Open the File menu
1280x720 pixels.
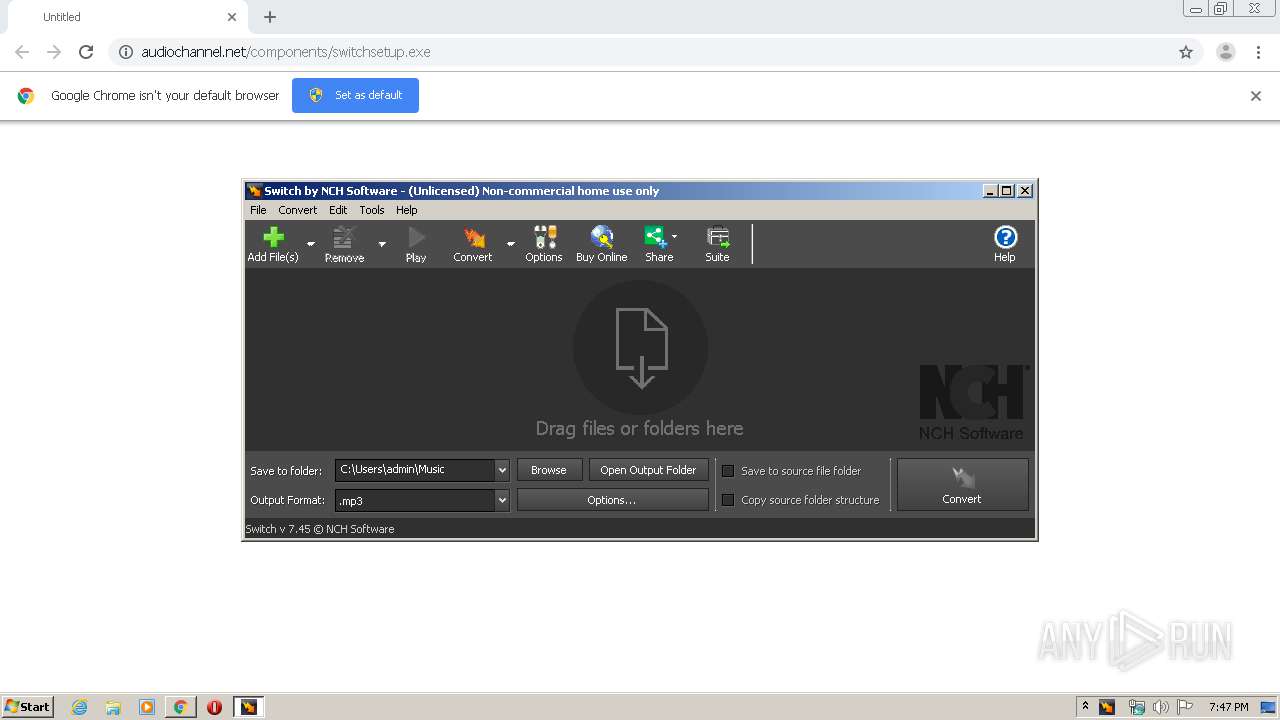click(x=258, y=210)
